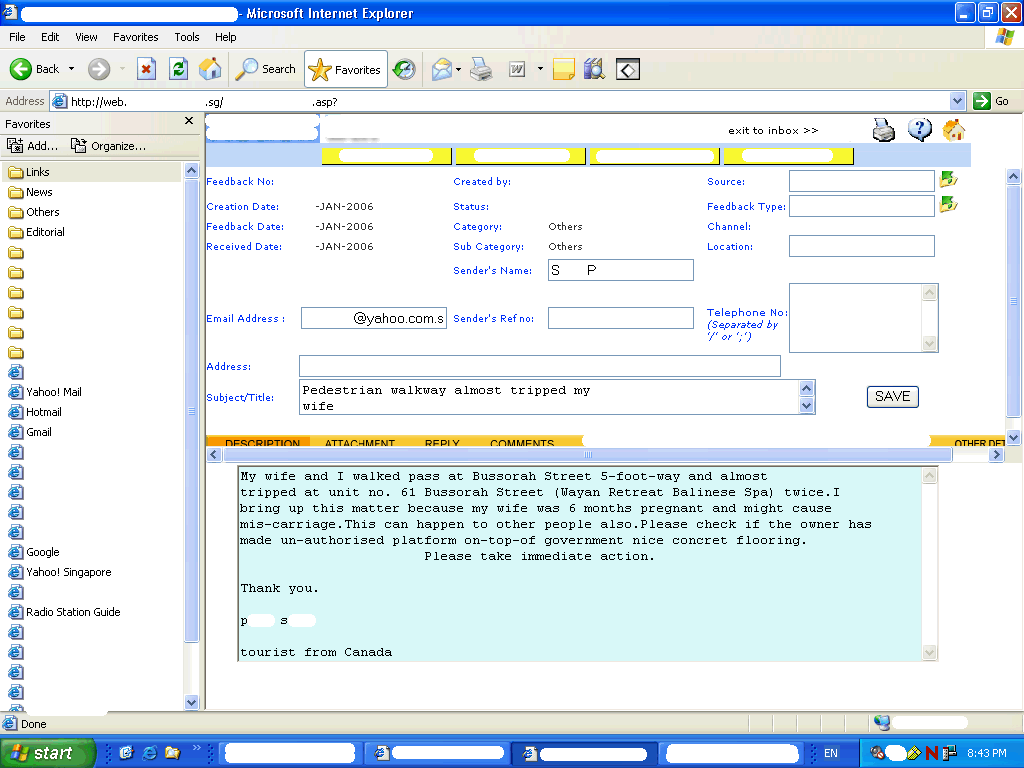Switch to the COMMENTS tab
Image resolution: width=1024 pixels, height=768 pixels.
pyautogui.click(x=522, y=443)
